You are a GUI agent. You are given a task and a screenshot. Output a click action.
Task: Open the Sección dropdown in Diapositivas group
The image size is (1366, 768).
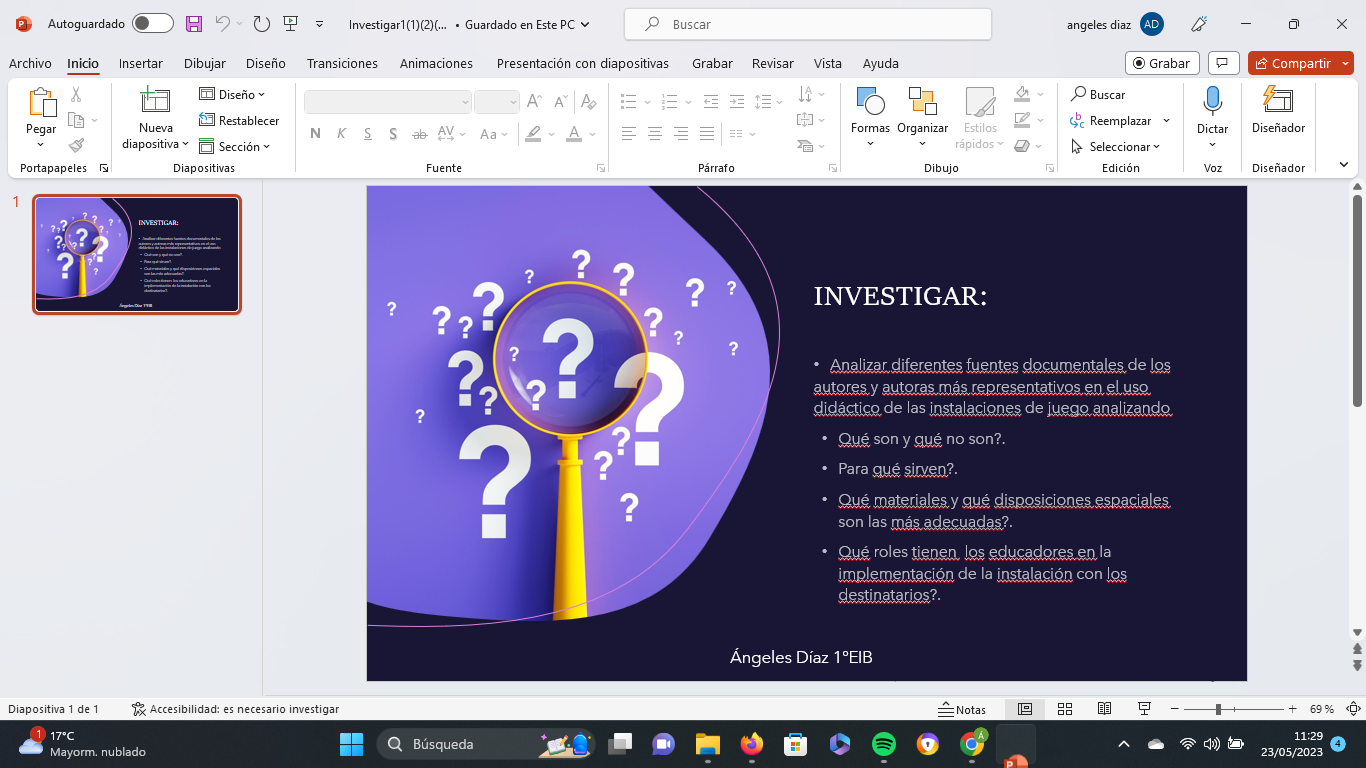coord(236,147)
